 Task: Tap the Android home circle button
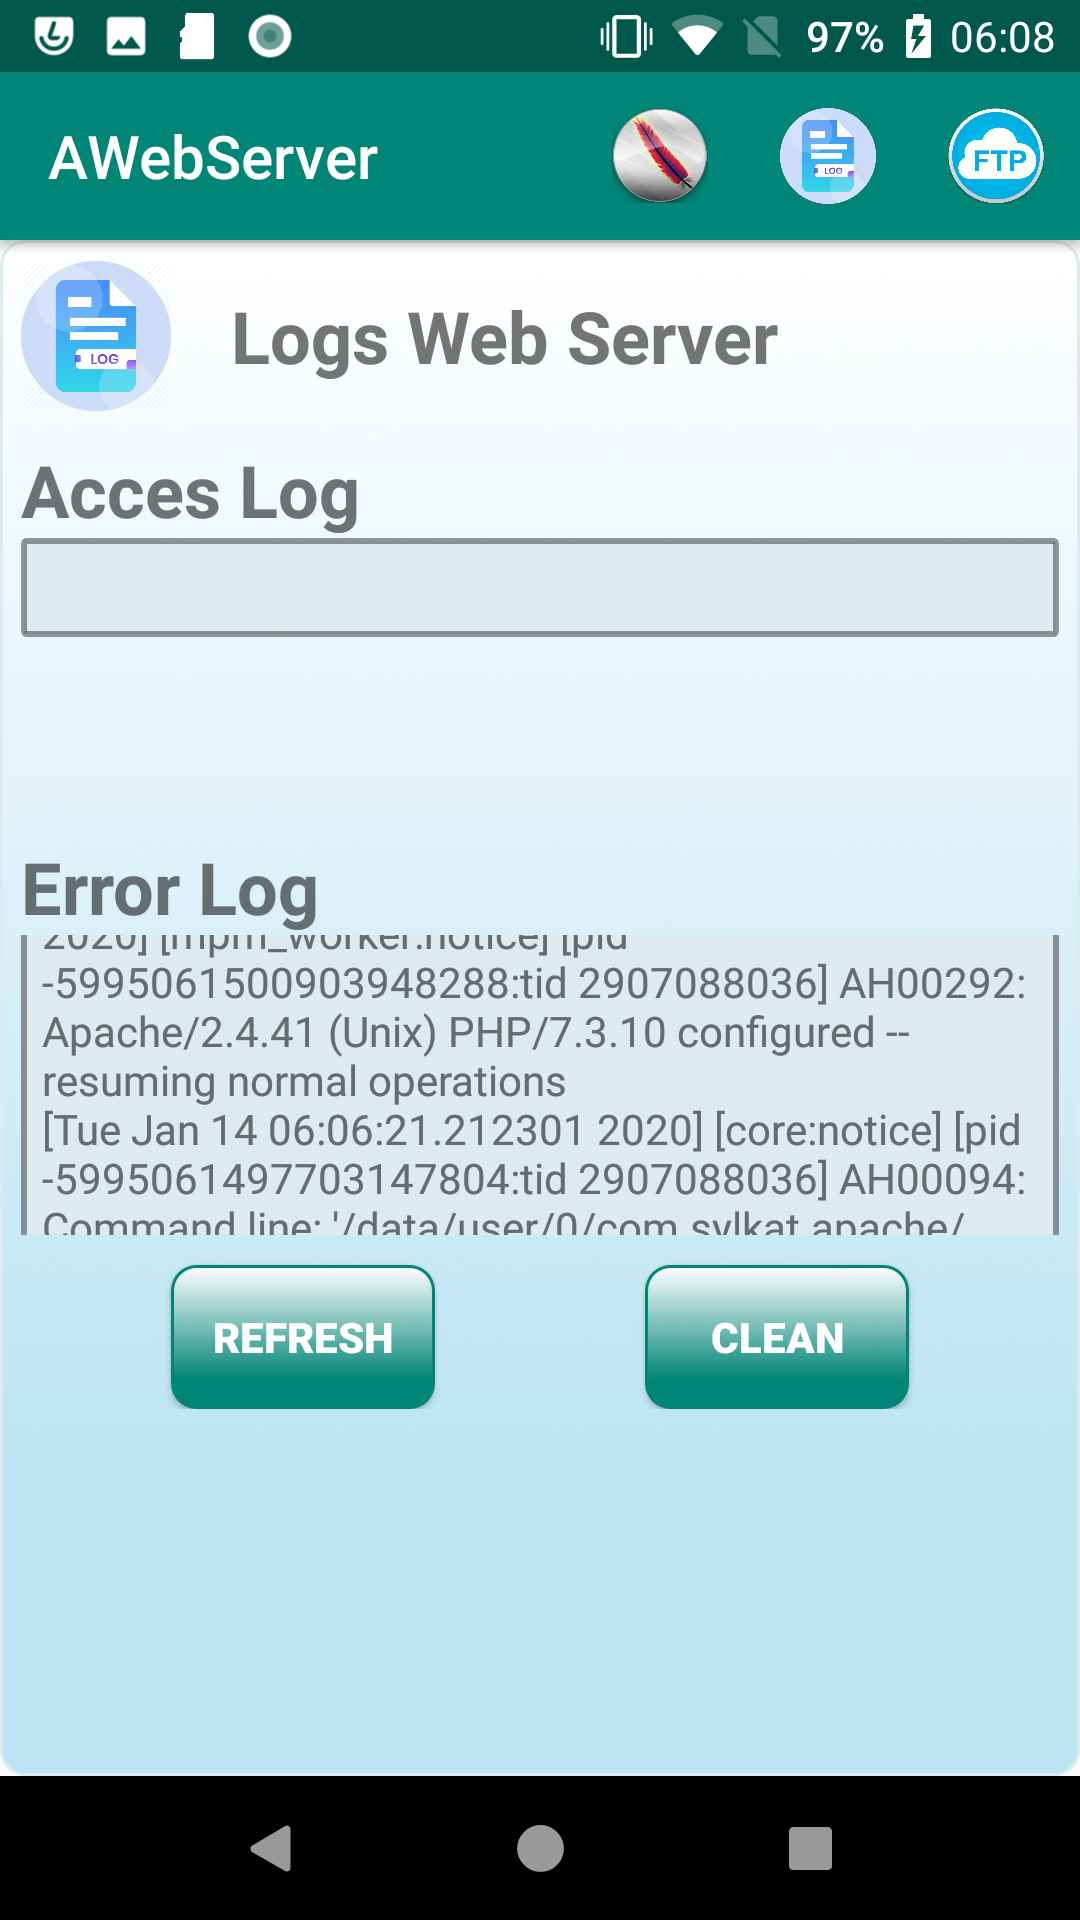[x=540, y=1848]
